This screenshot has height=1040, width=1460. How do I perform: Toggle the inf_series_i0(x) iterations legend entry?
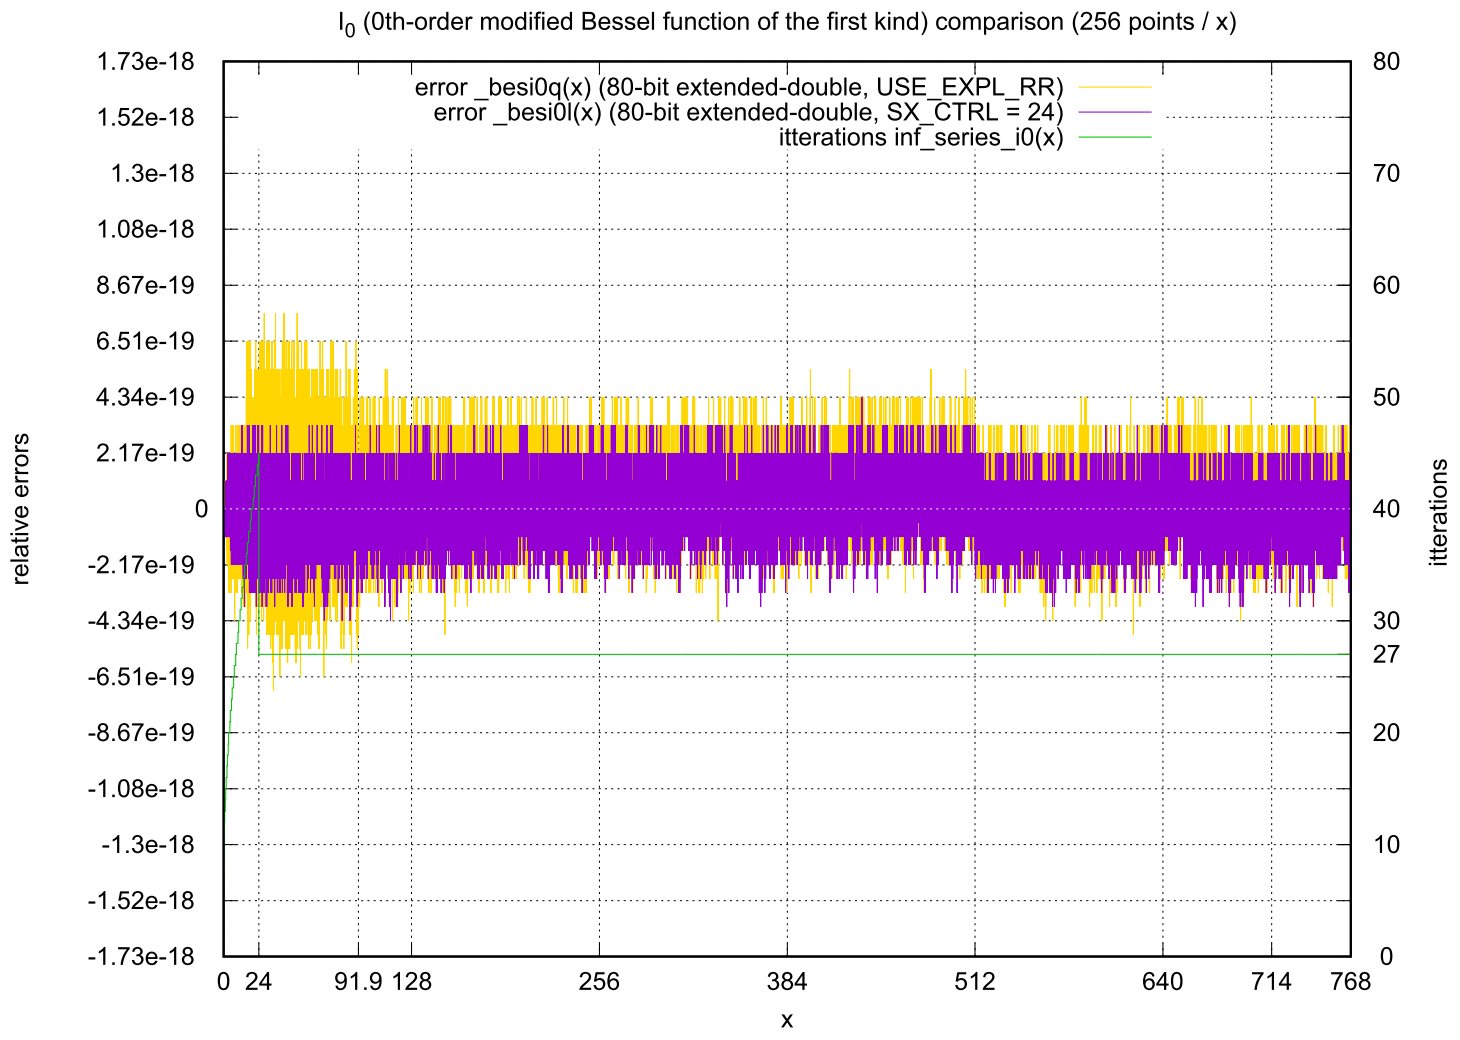[x=920, y=137]
